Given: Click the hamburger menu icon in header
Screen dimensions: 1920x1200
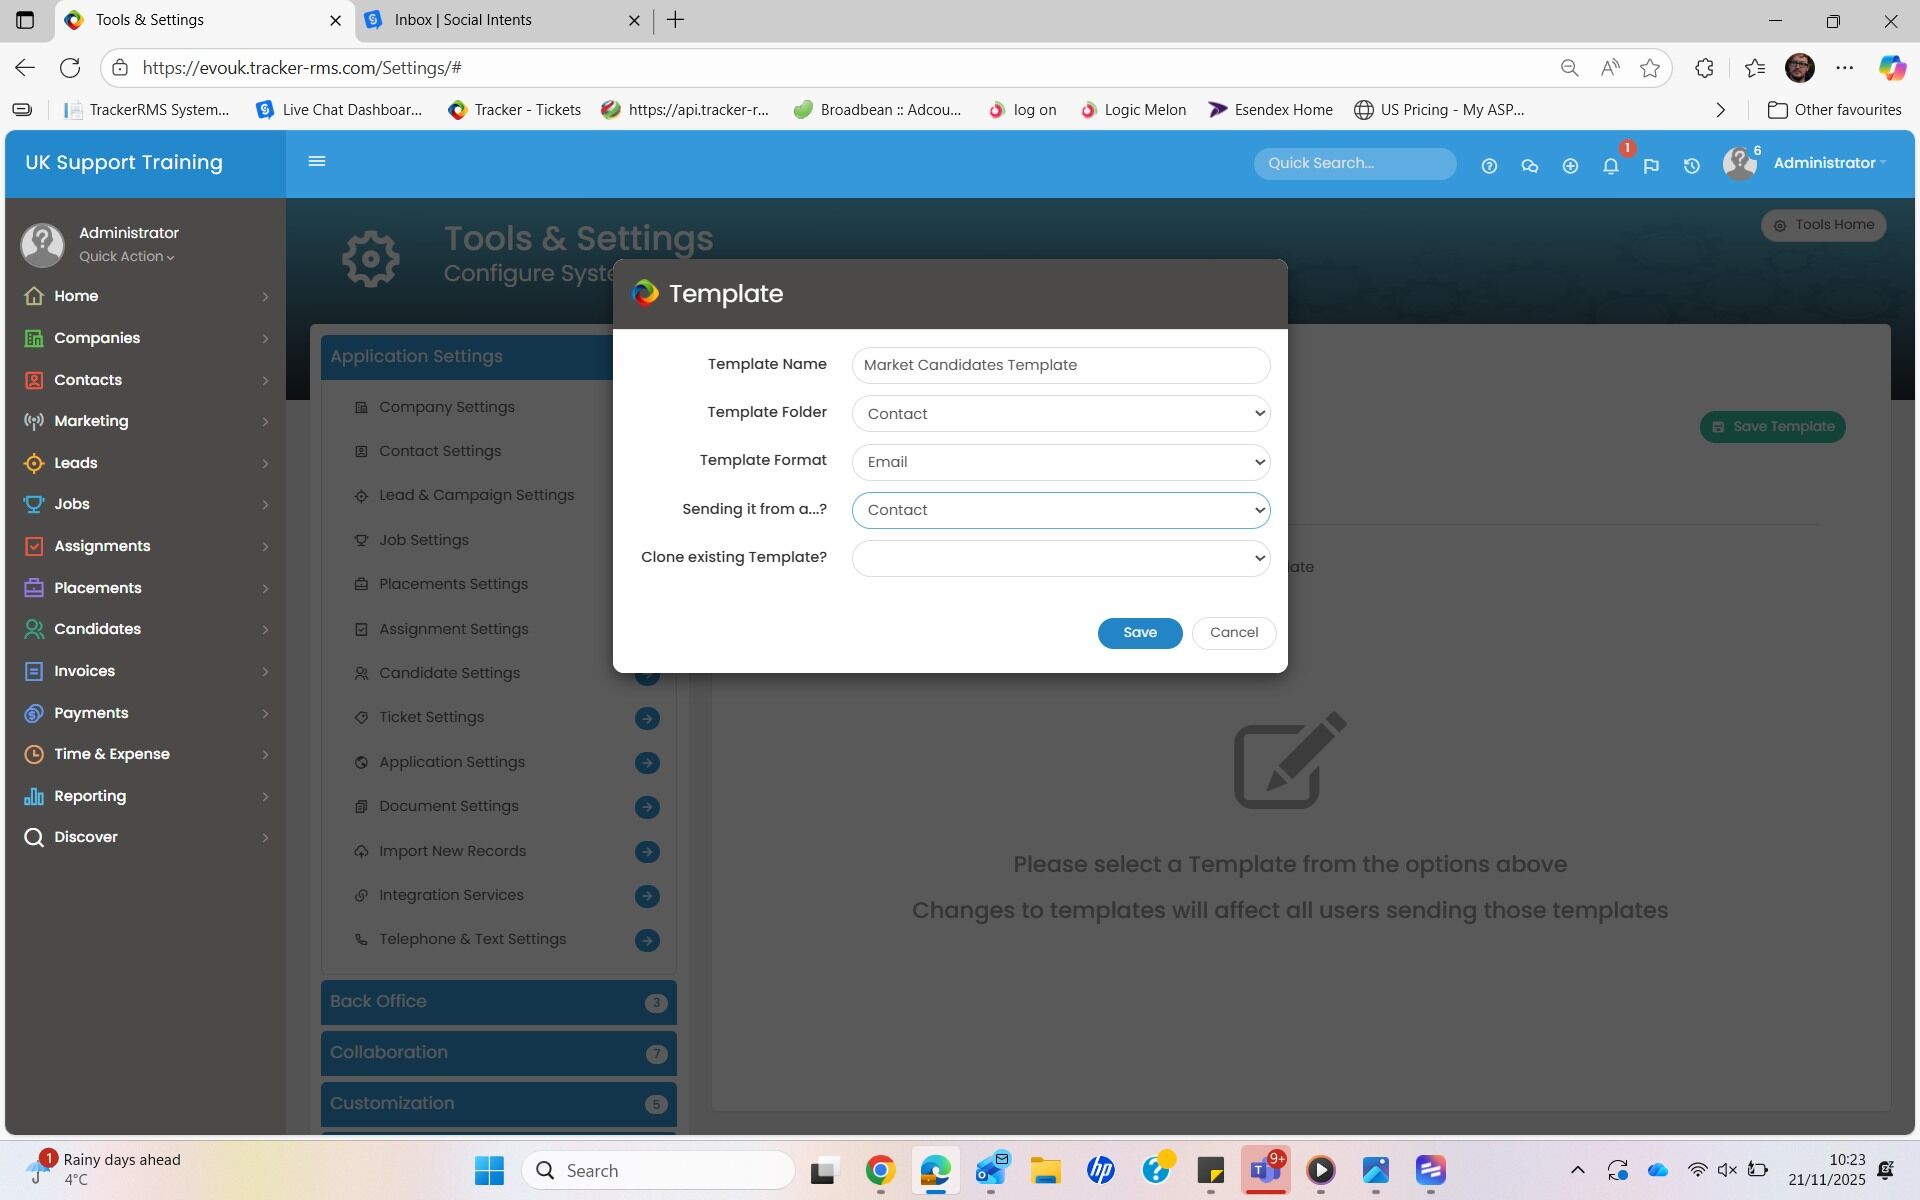Looking at the screenshot, I should tap(317, 161).
